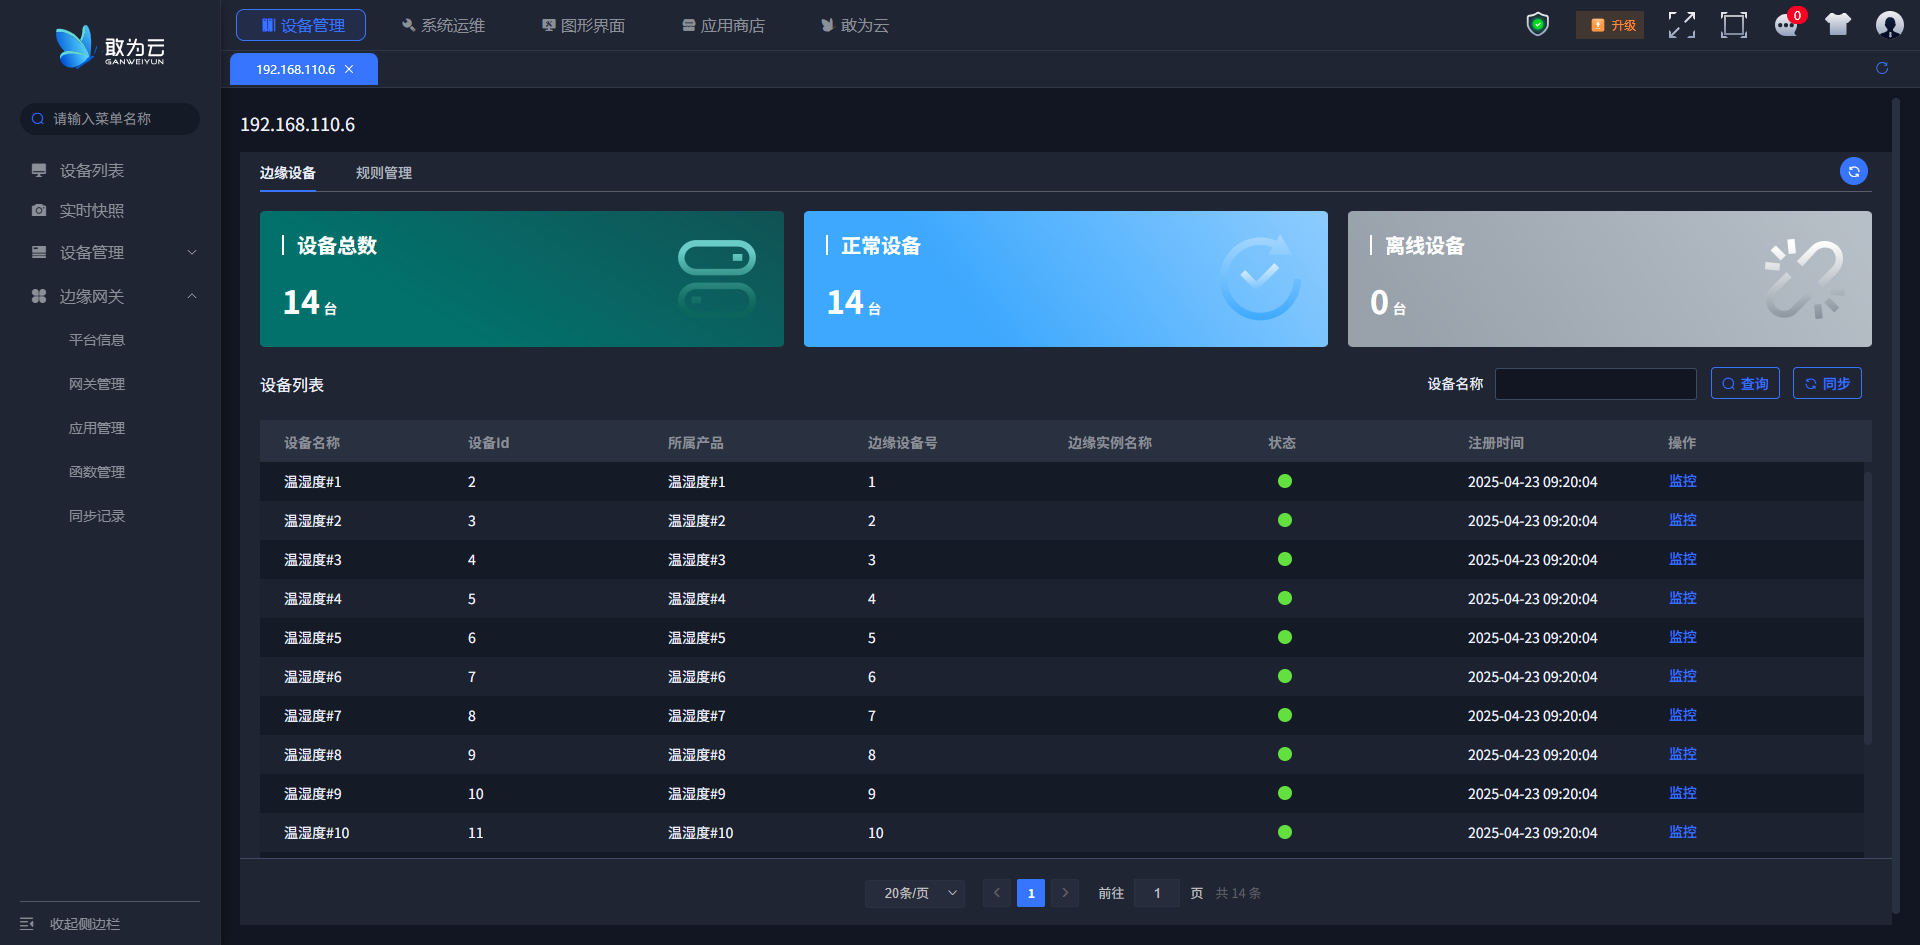
Task: Click the 设备名称 search input field
Action: tap(1595, 384)
